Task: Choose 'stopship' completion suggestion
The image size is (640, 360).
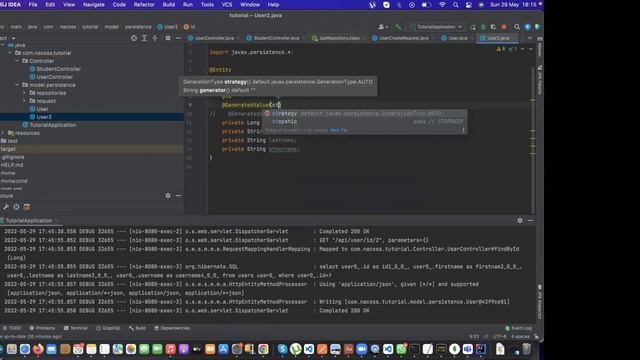Action: click(364, 122)
